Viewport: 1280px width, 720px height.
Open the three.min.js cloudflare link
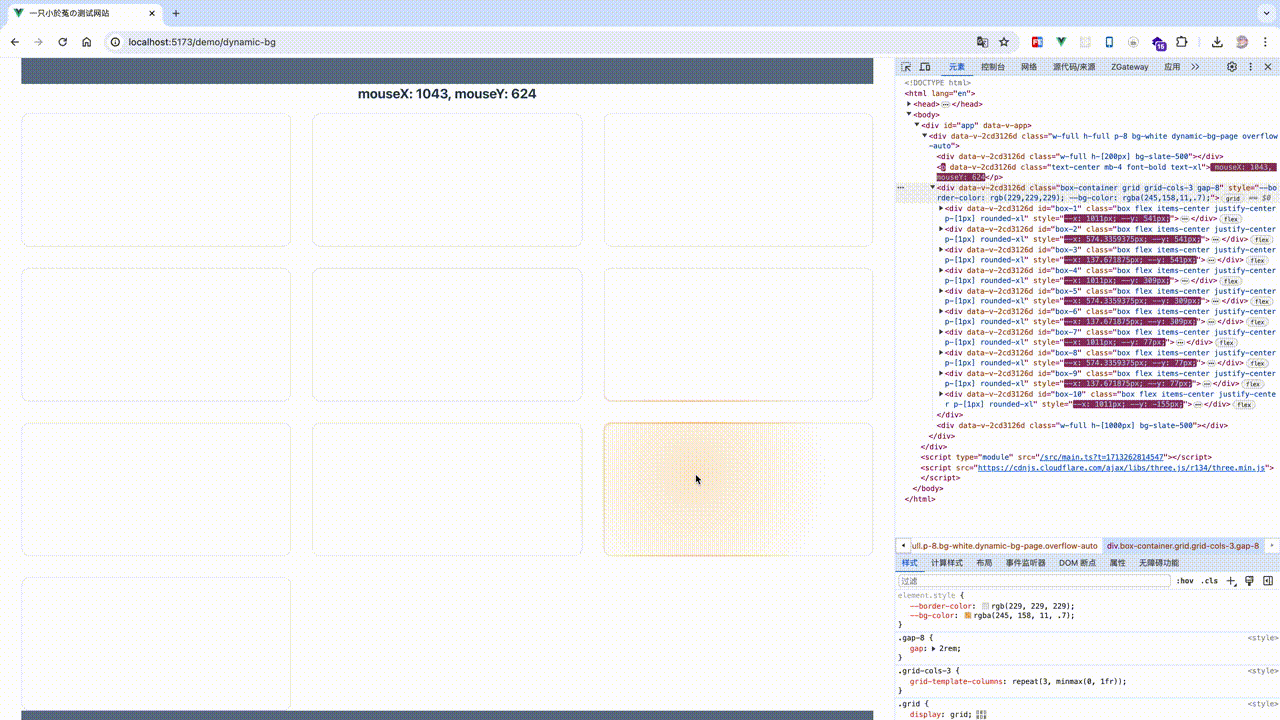coord(1121,467)
